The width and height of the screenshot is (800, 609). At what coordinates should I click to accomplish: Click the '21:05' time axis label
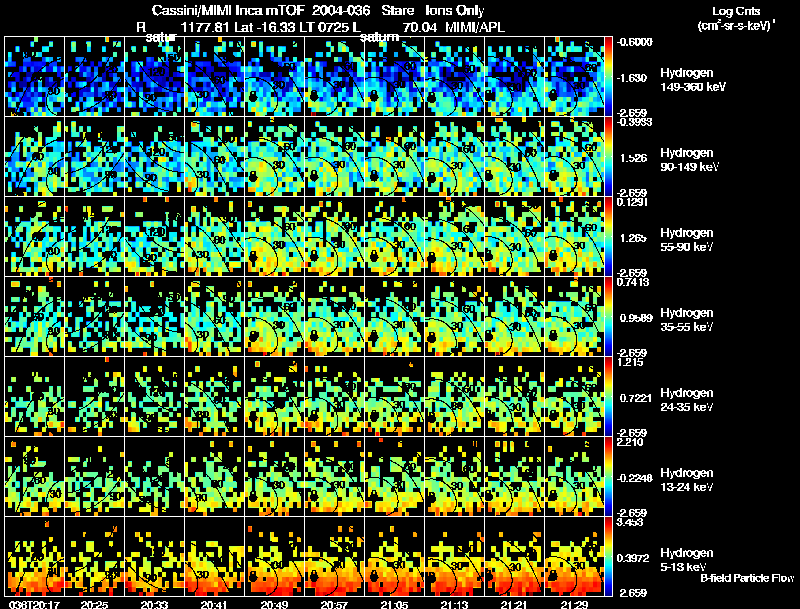pyautogui.click(x=394, y=604)
